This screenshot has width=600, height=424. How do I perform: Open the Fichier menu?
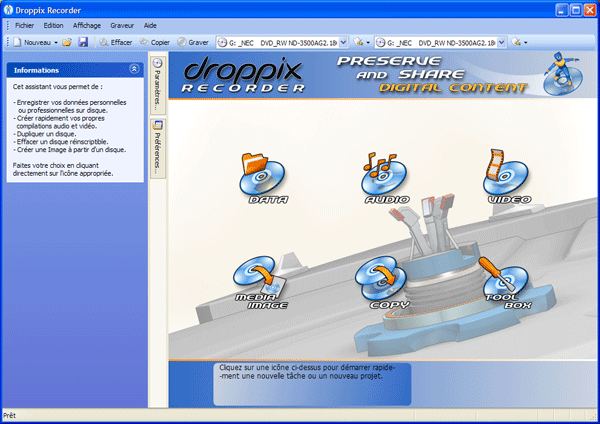click(x=24, y=26)
